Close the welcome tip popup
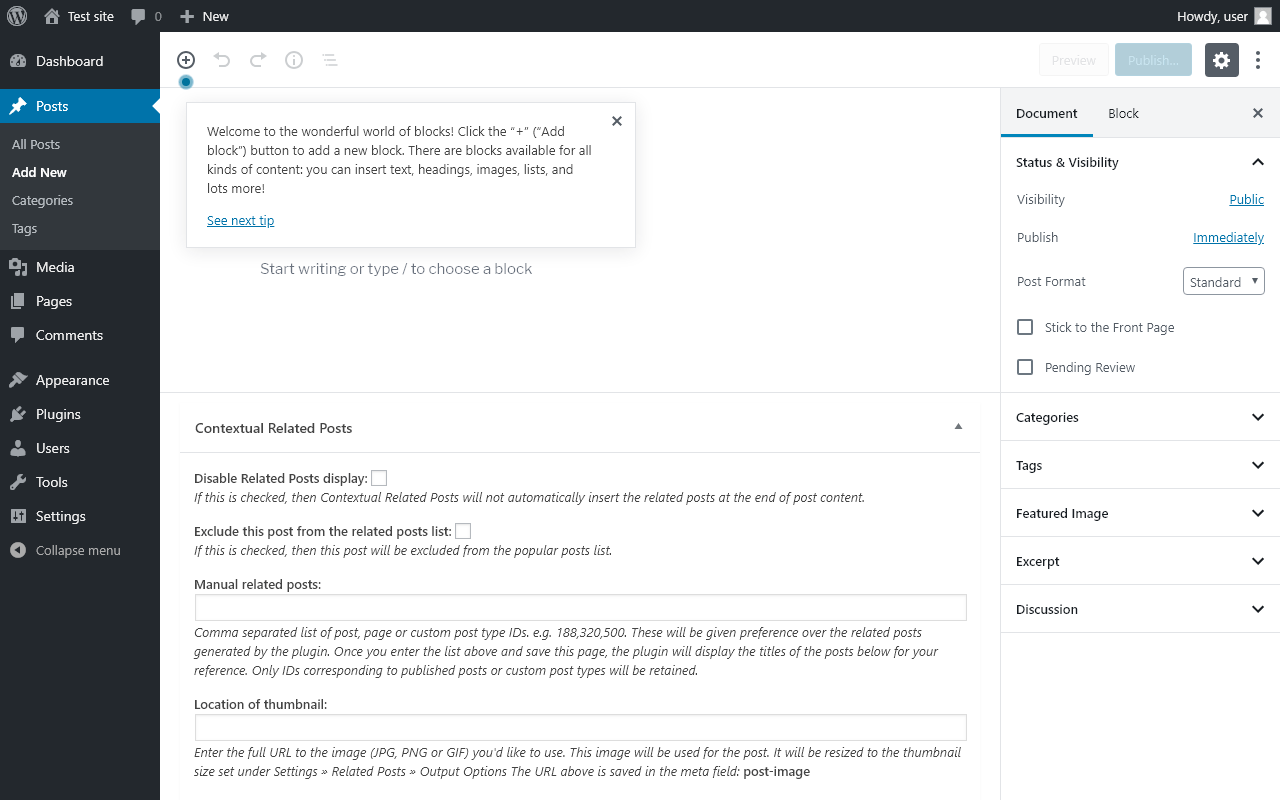 click(617, 121)
